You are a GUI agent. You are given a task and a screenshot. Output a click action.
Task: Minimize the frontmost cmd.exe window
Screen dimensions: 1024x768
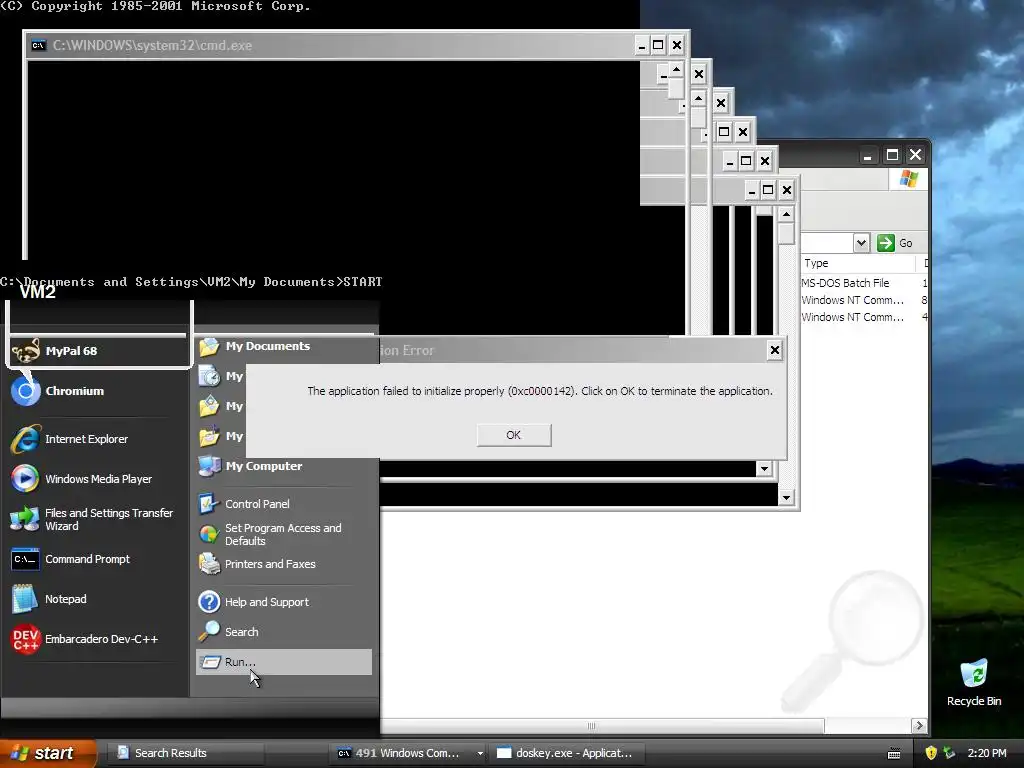pos(641,45)
